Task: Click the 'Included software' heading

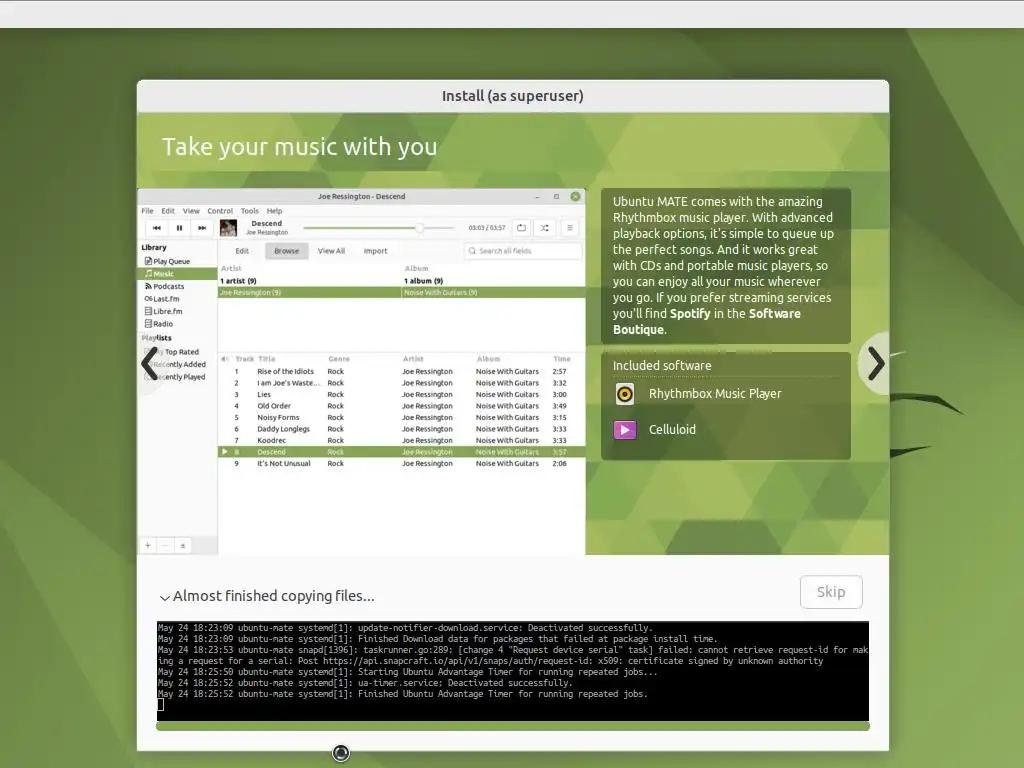Action: pos(662,366)
